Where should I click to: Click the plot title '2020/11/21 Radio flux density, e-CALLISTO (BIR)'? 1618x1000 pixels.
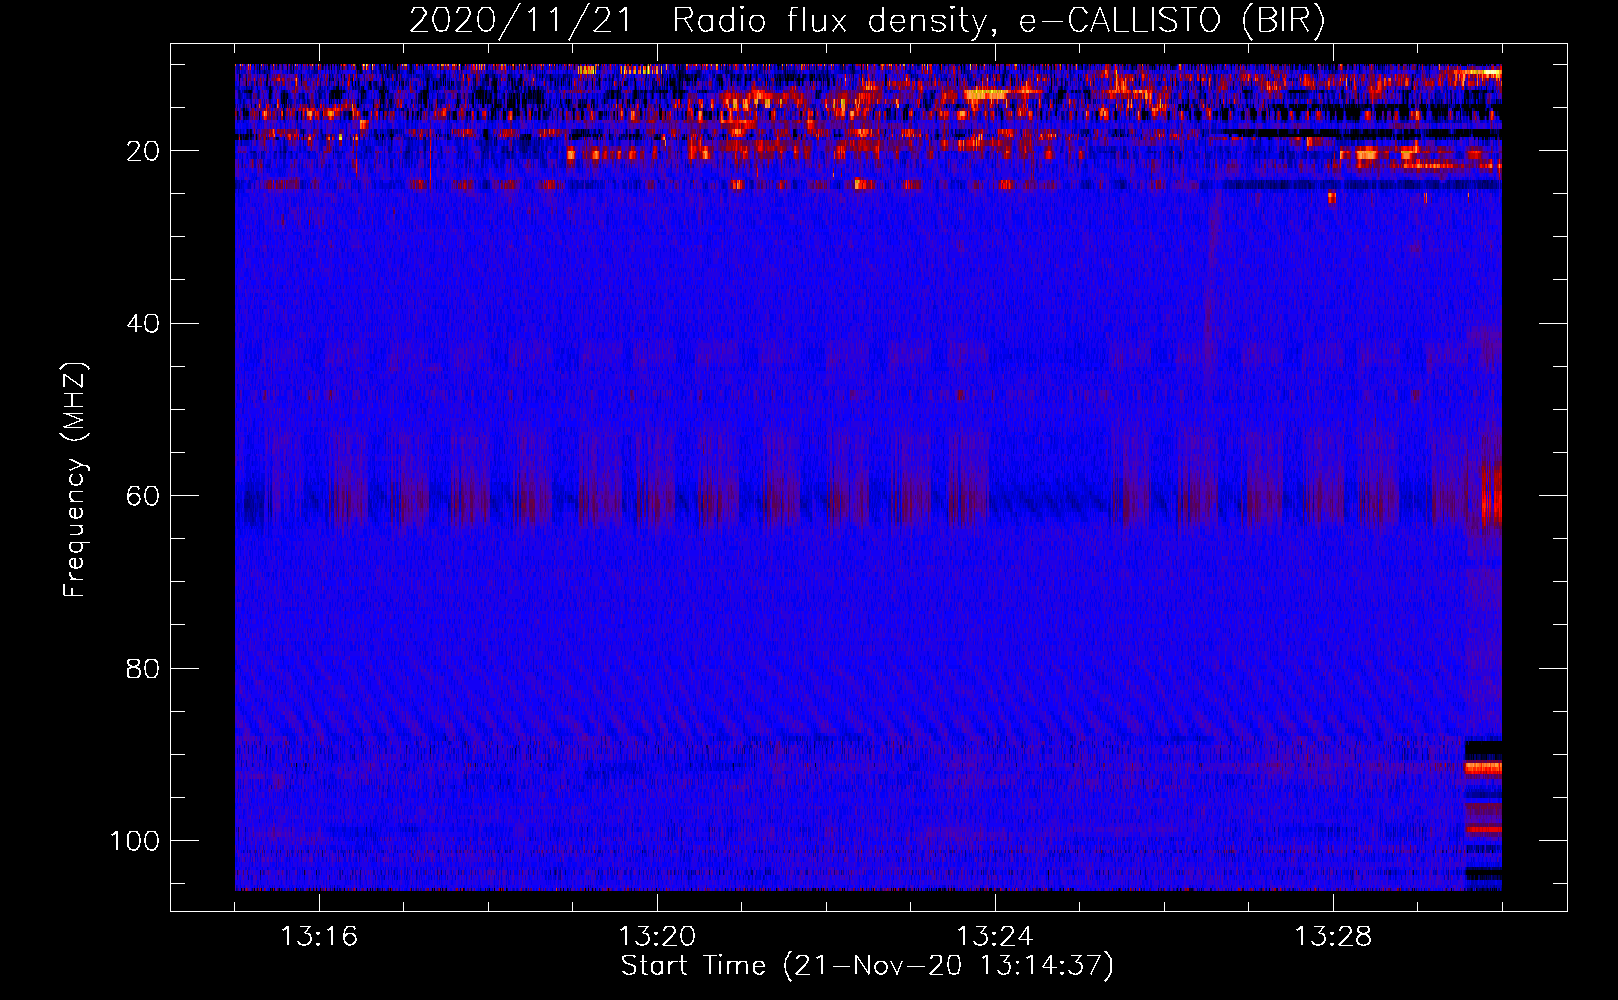pos(867,21)
